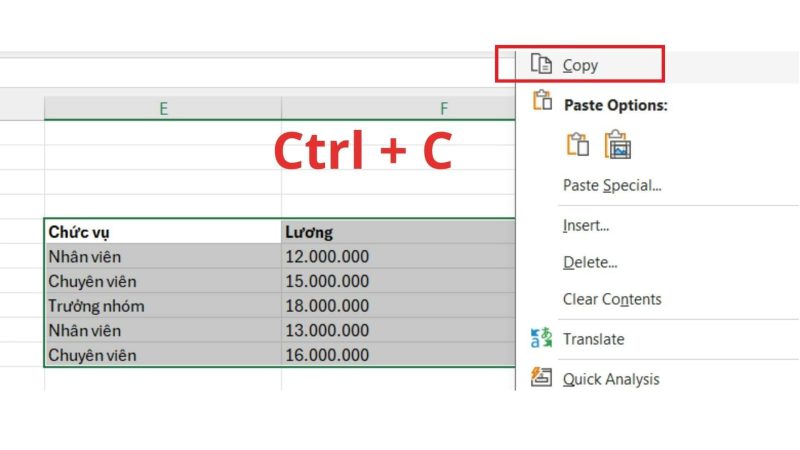This screenshot has width=800, height=450.
Task: Click the Quick Analysis icon
Action: point(541,377)
